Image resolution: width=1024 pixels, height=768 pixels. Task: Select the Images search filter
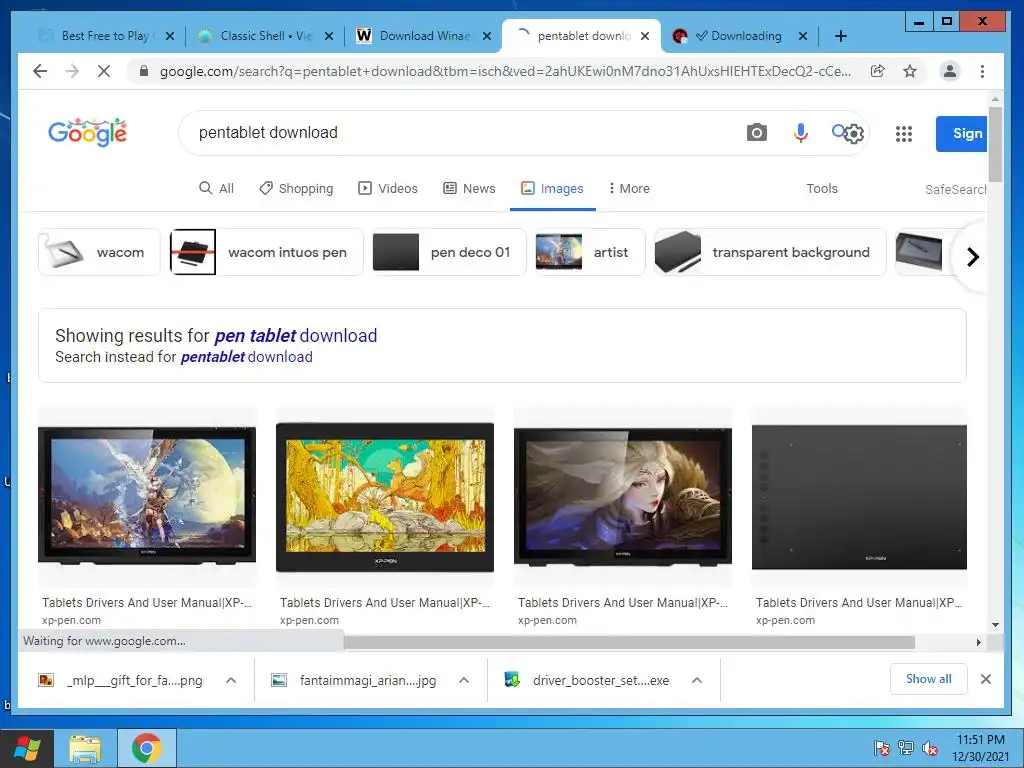pyautogui.click(x=552, y=189)
